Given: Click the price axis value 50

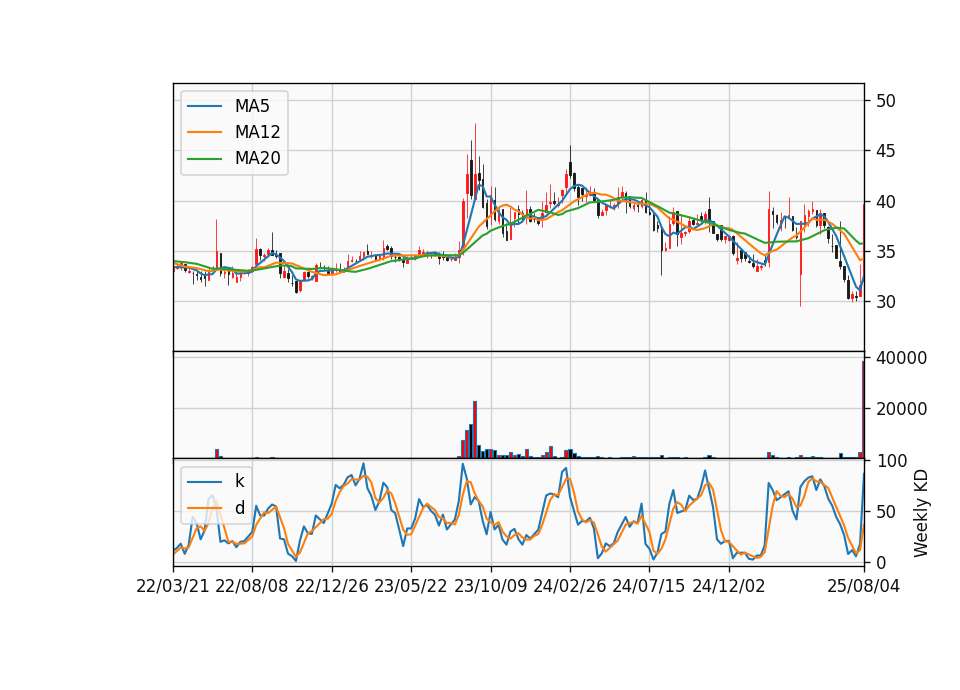Looking at the screenshot, I should coord(885,101).
